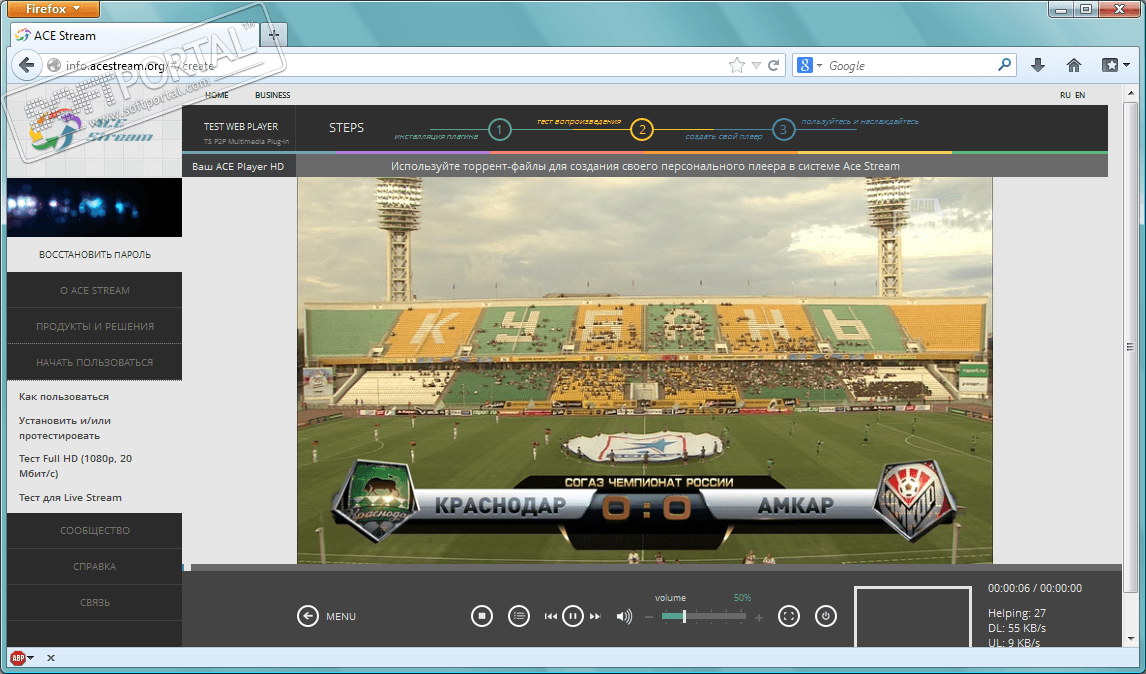Open the URL history dropdown arrow
This screenshot has height=674, width=1146.
coord(756,65)
